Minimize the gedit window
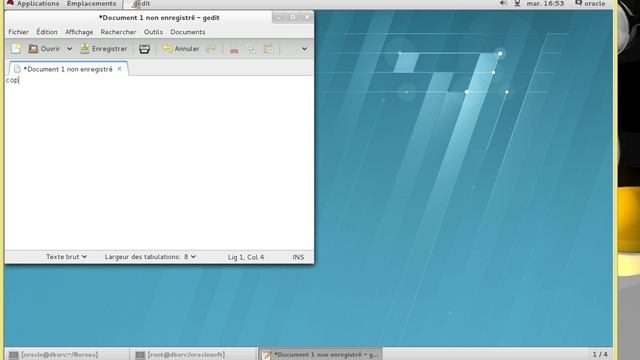 (x=278, y=18)
